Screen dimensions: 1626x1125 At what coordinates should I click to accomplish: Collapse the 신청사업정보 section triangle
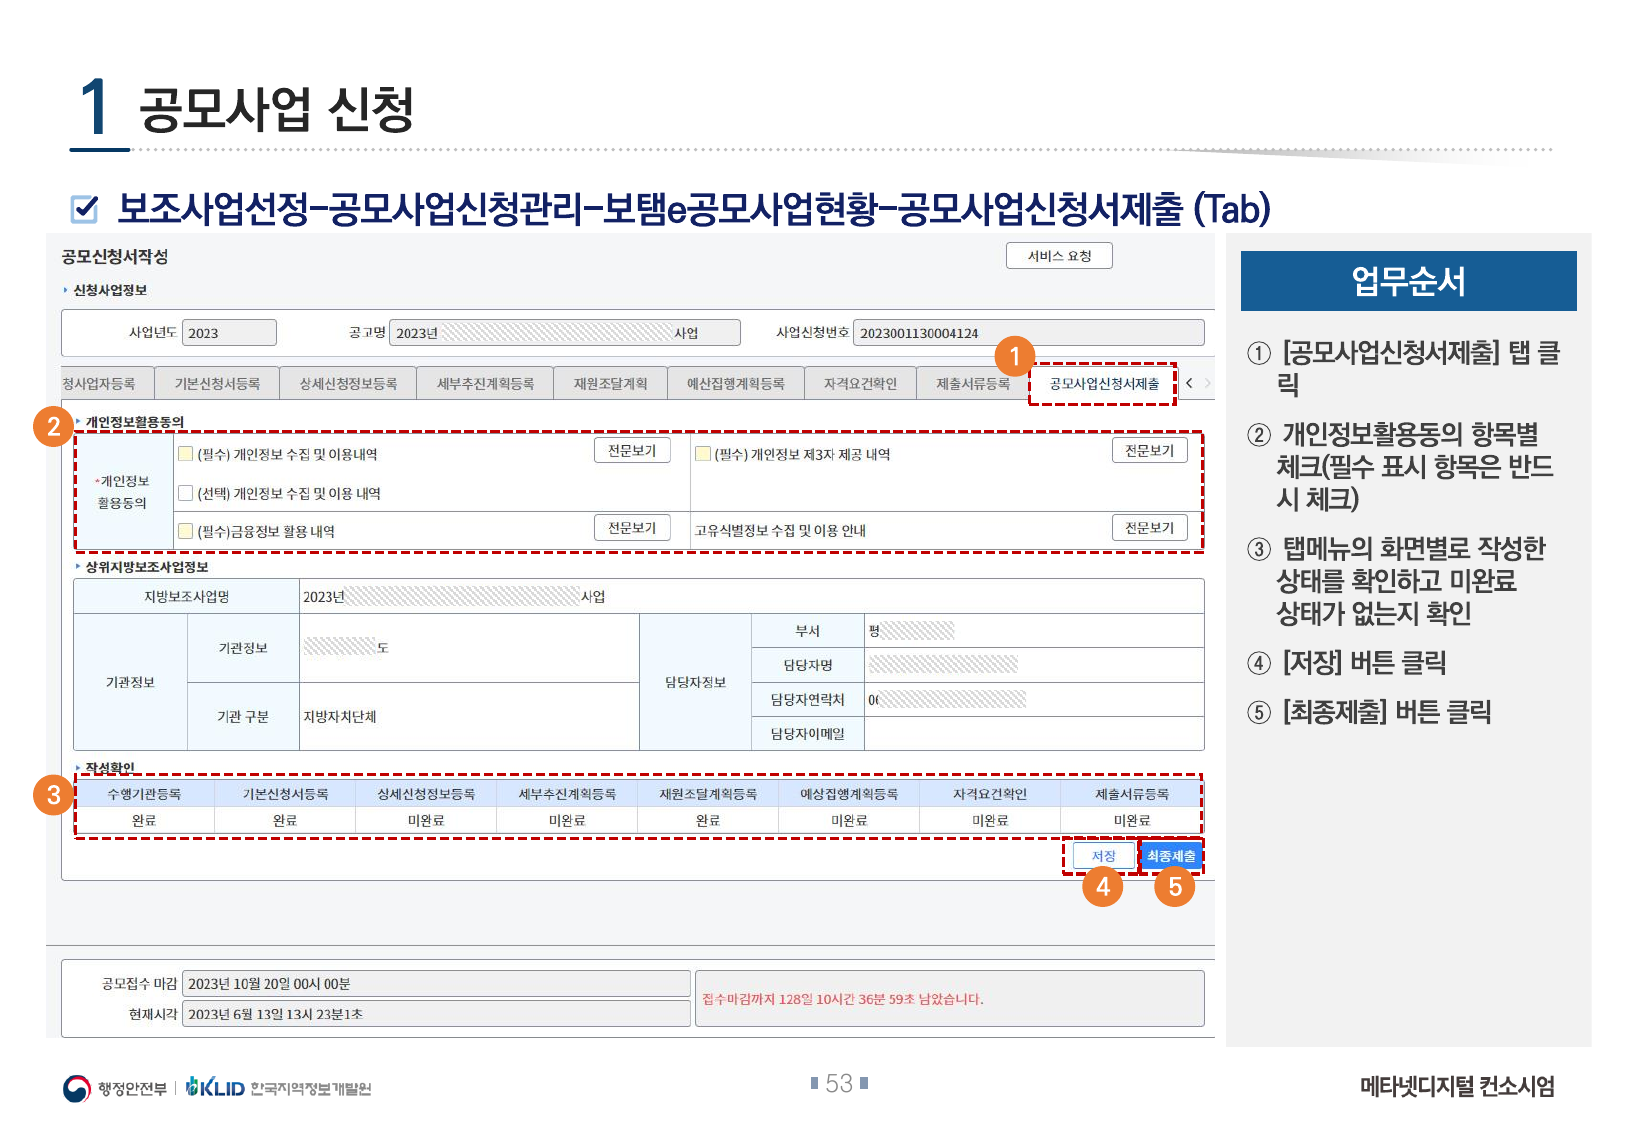[66, 290]
